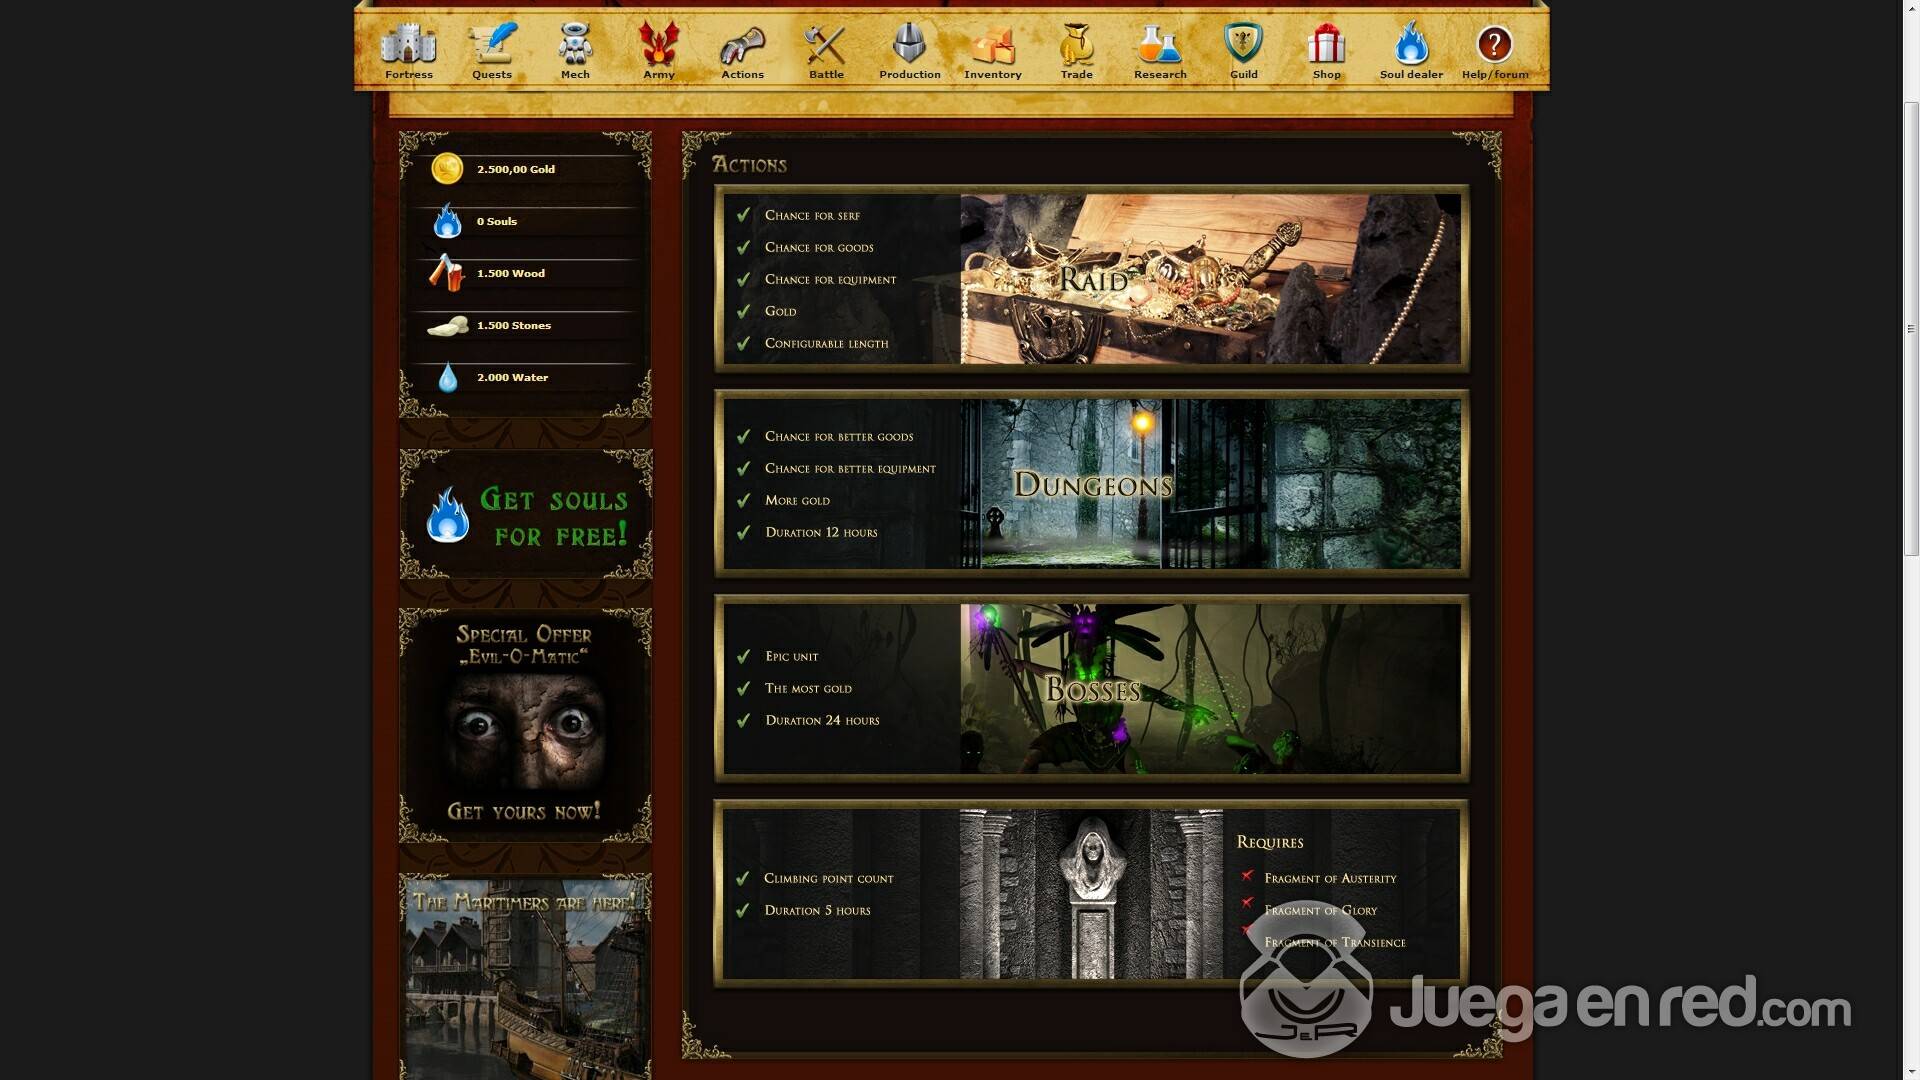The height and width of the screenshot is (1080, 1920).
Task: Click Get Souls For Free banner
Action: pyautogui.click(x=526, y=515)
